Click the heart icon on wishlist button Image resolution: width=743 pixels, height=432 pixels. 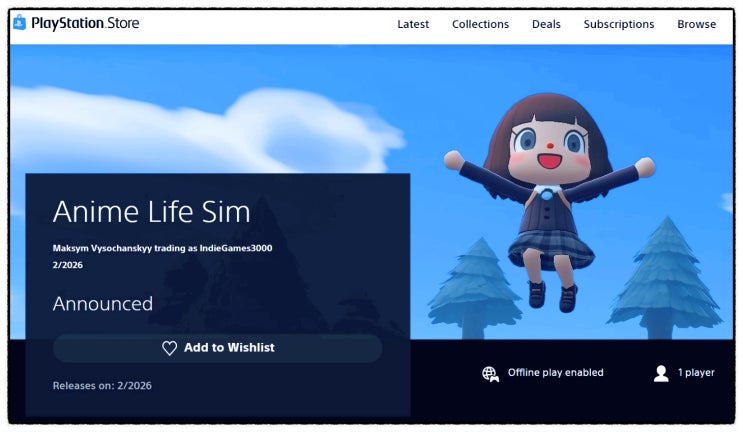coord(169,348)
